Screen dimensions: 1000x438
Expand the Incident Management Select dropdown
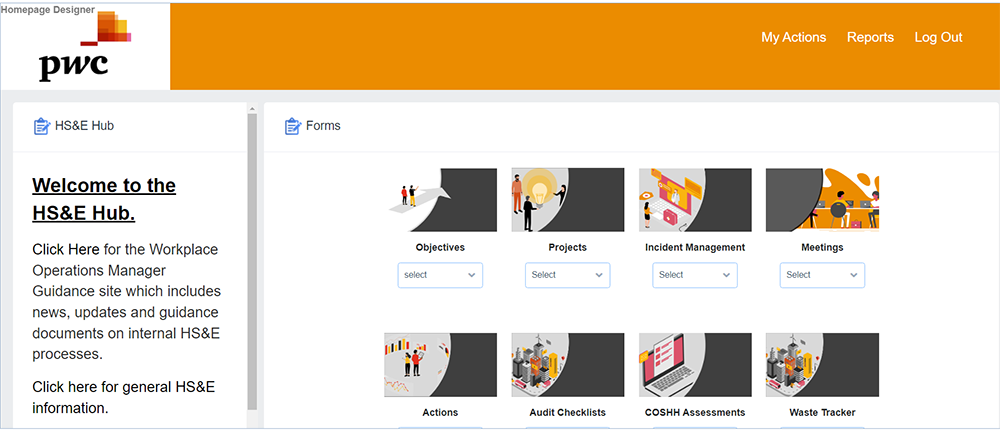coord(695,275)
